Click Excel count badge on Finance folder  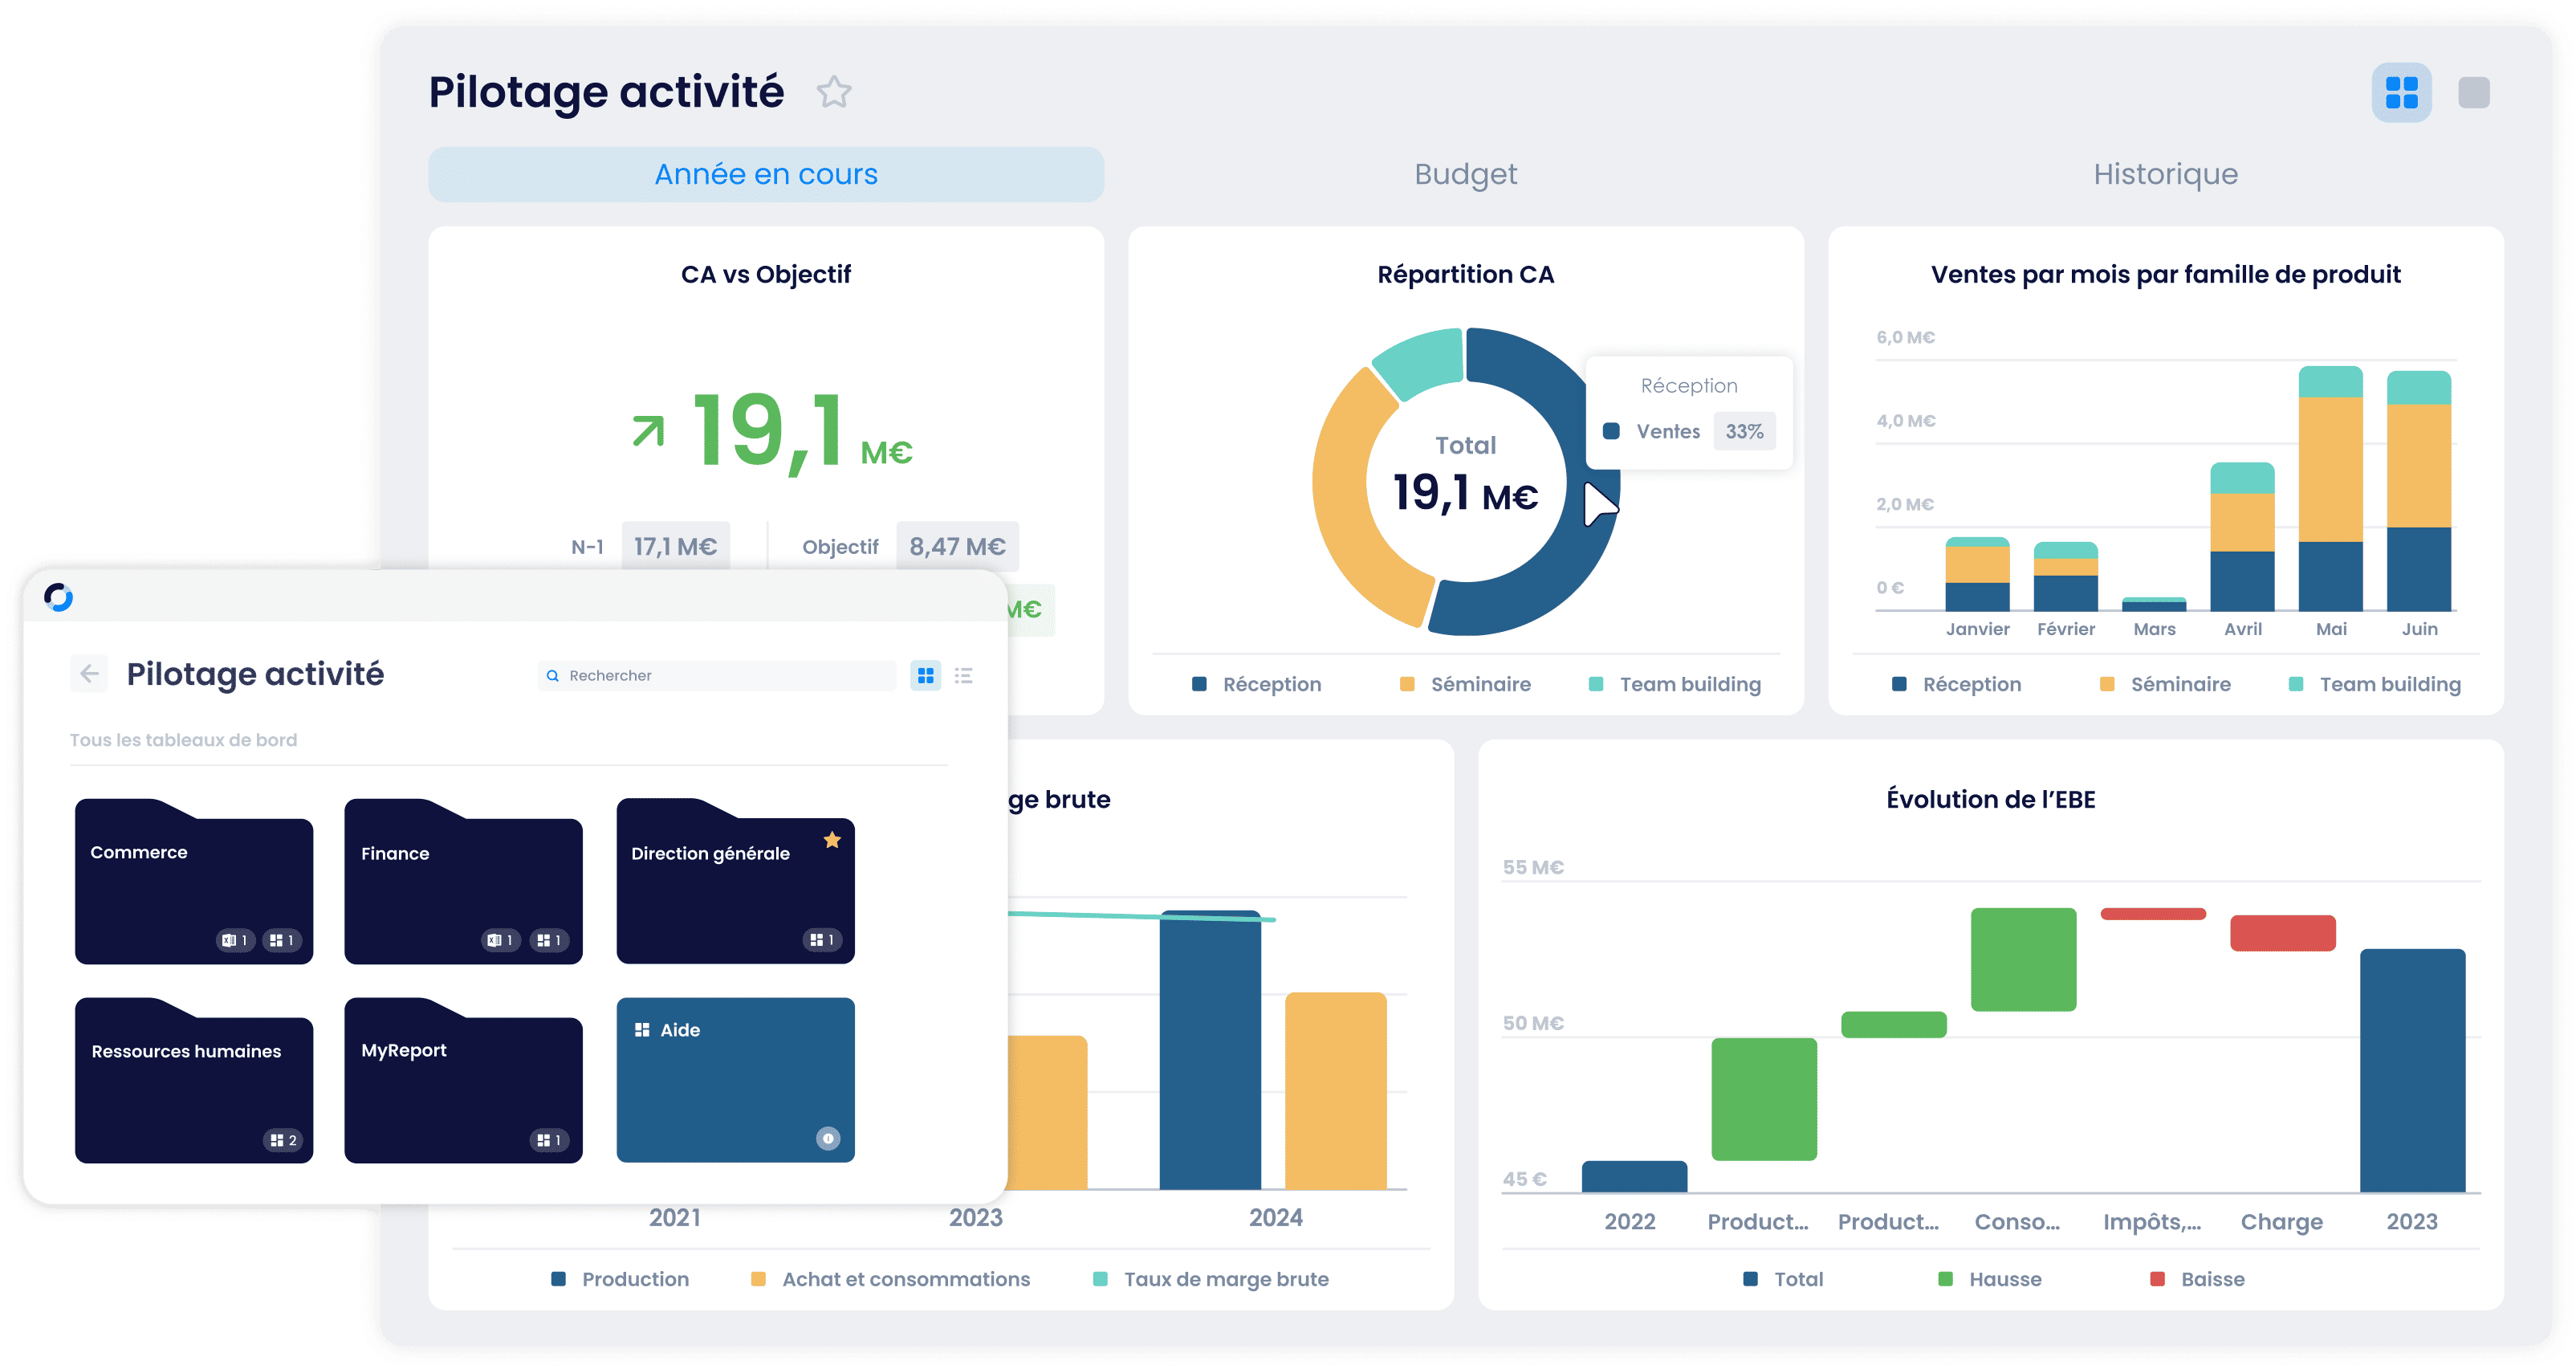[502, 940]
